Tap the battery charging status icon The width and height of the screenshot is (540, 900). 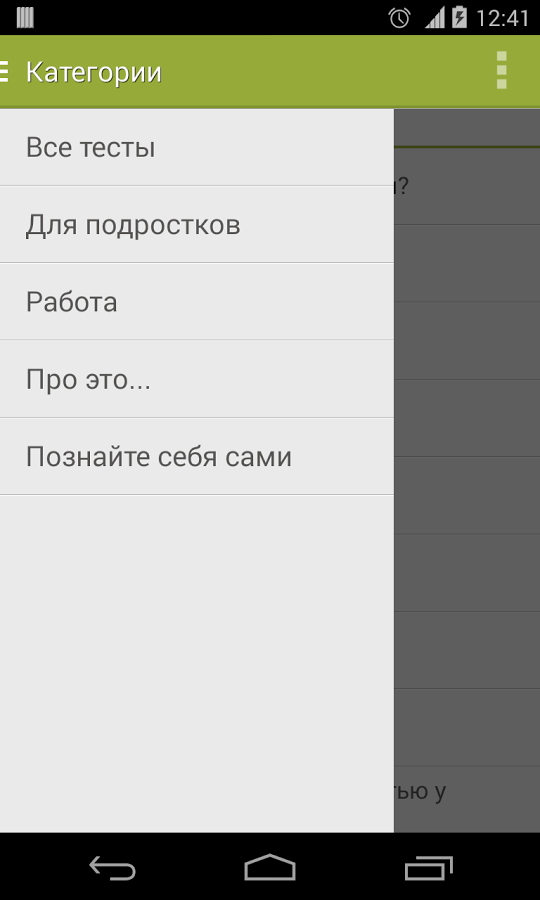coord(460,17)
